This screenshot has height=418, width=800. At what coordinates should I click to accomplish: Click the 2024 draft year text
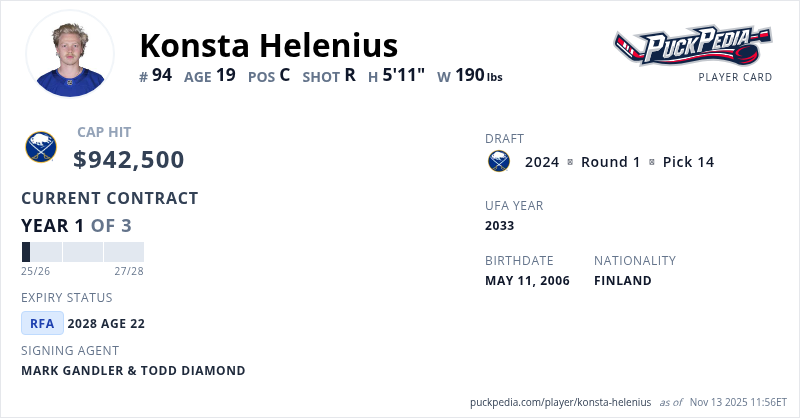[542, 162]
